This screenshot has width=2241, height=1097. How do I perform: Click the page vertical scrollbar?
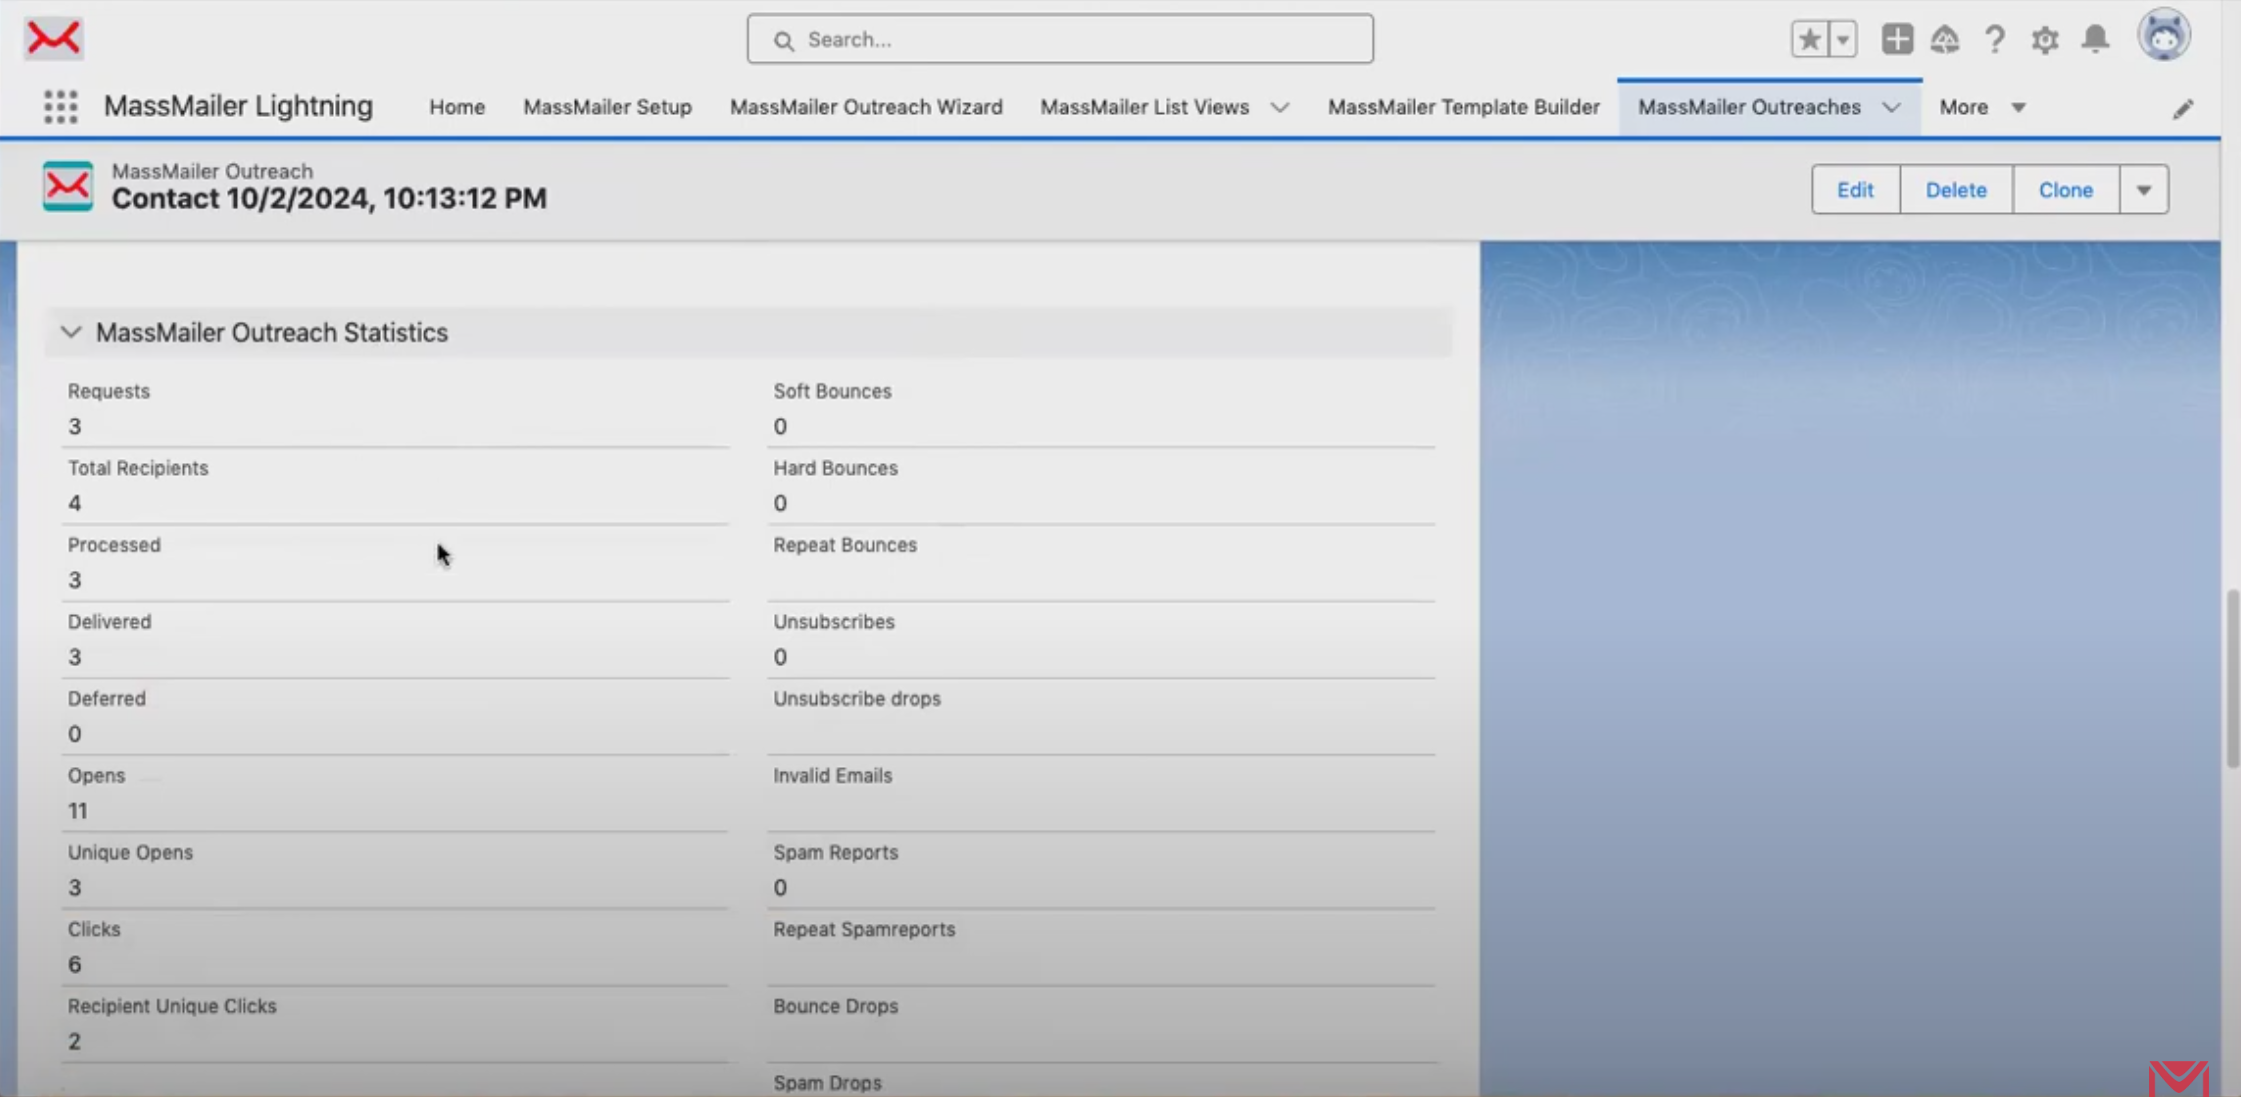[2231, 679]
